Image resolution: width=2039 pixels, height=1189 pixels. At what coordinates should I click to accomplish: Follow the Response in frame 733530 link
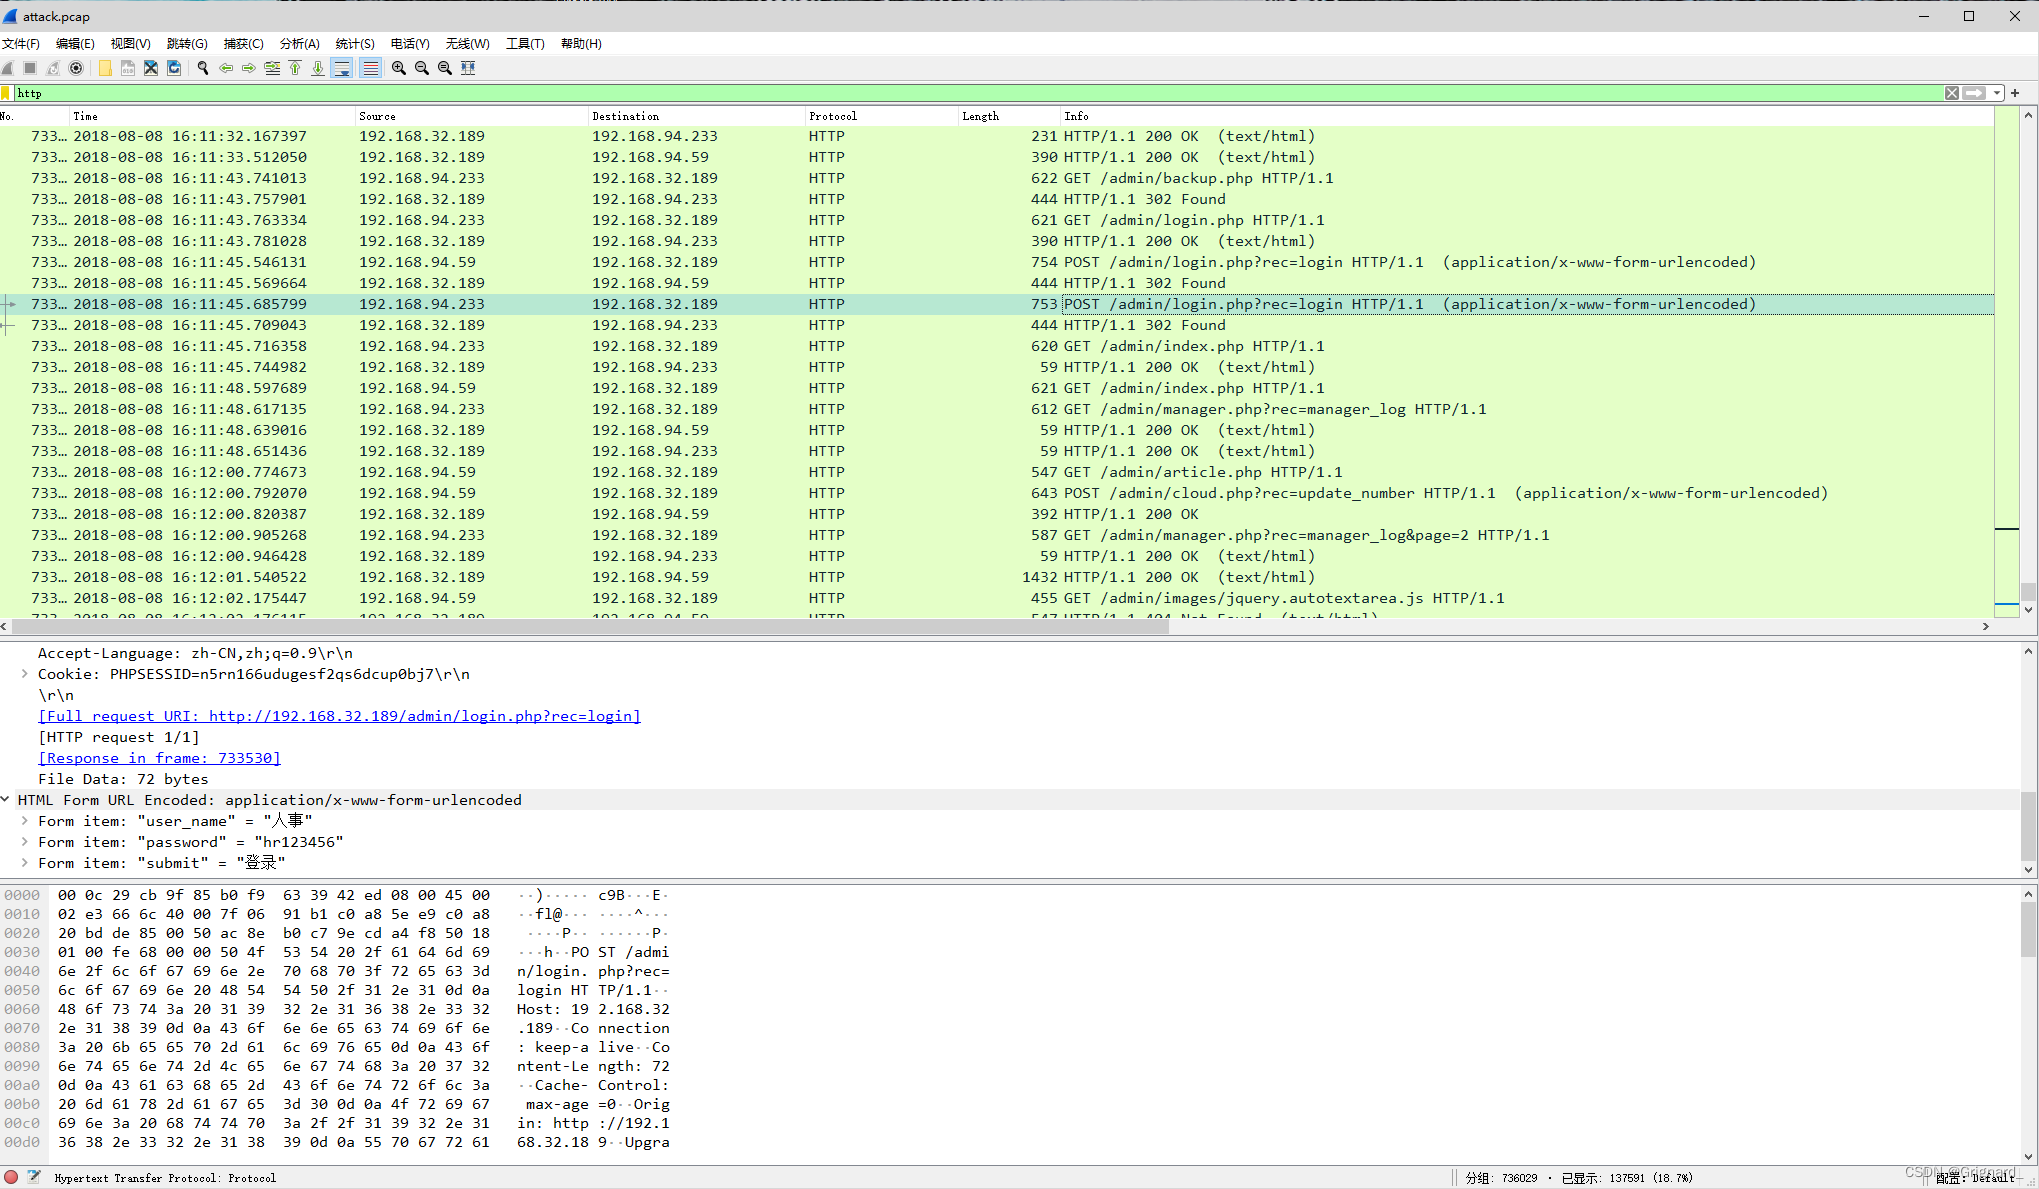[x=159, y=758]
